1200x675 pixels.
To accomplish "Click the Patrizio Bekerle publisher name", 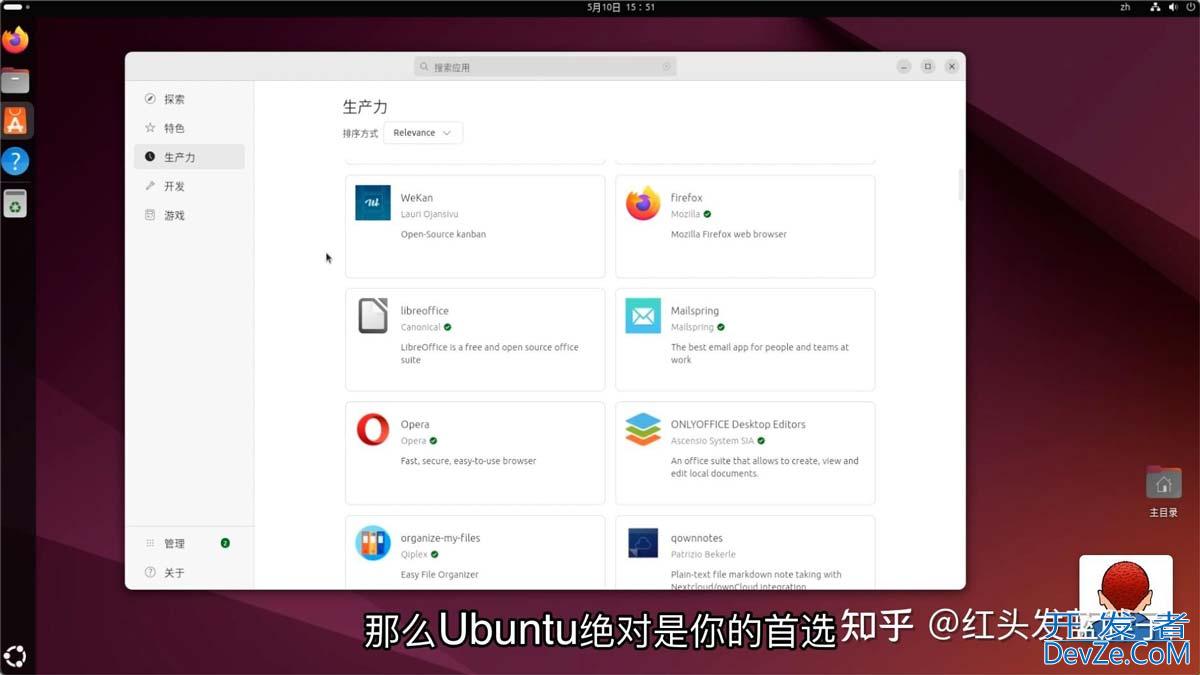I will point(703,554).
